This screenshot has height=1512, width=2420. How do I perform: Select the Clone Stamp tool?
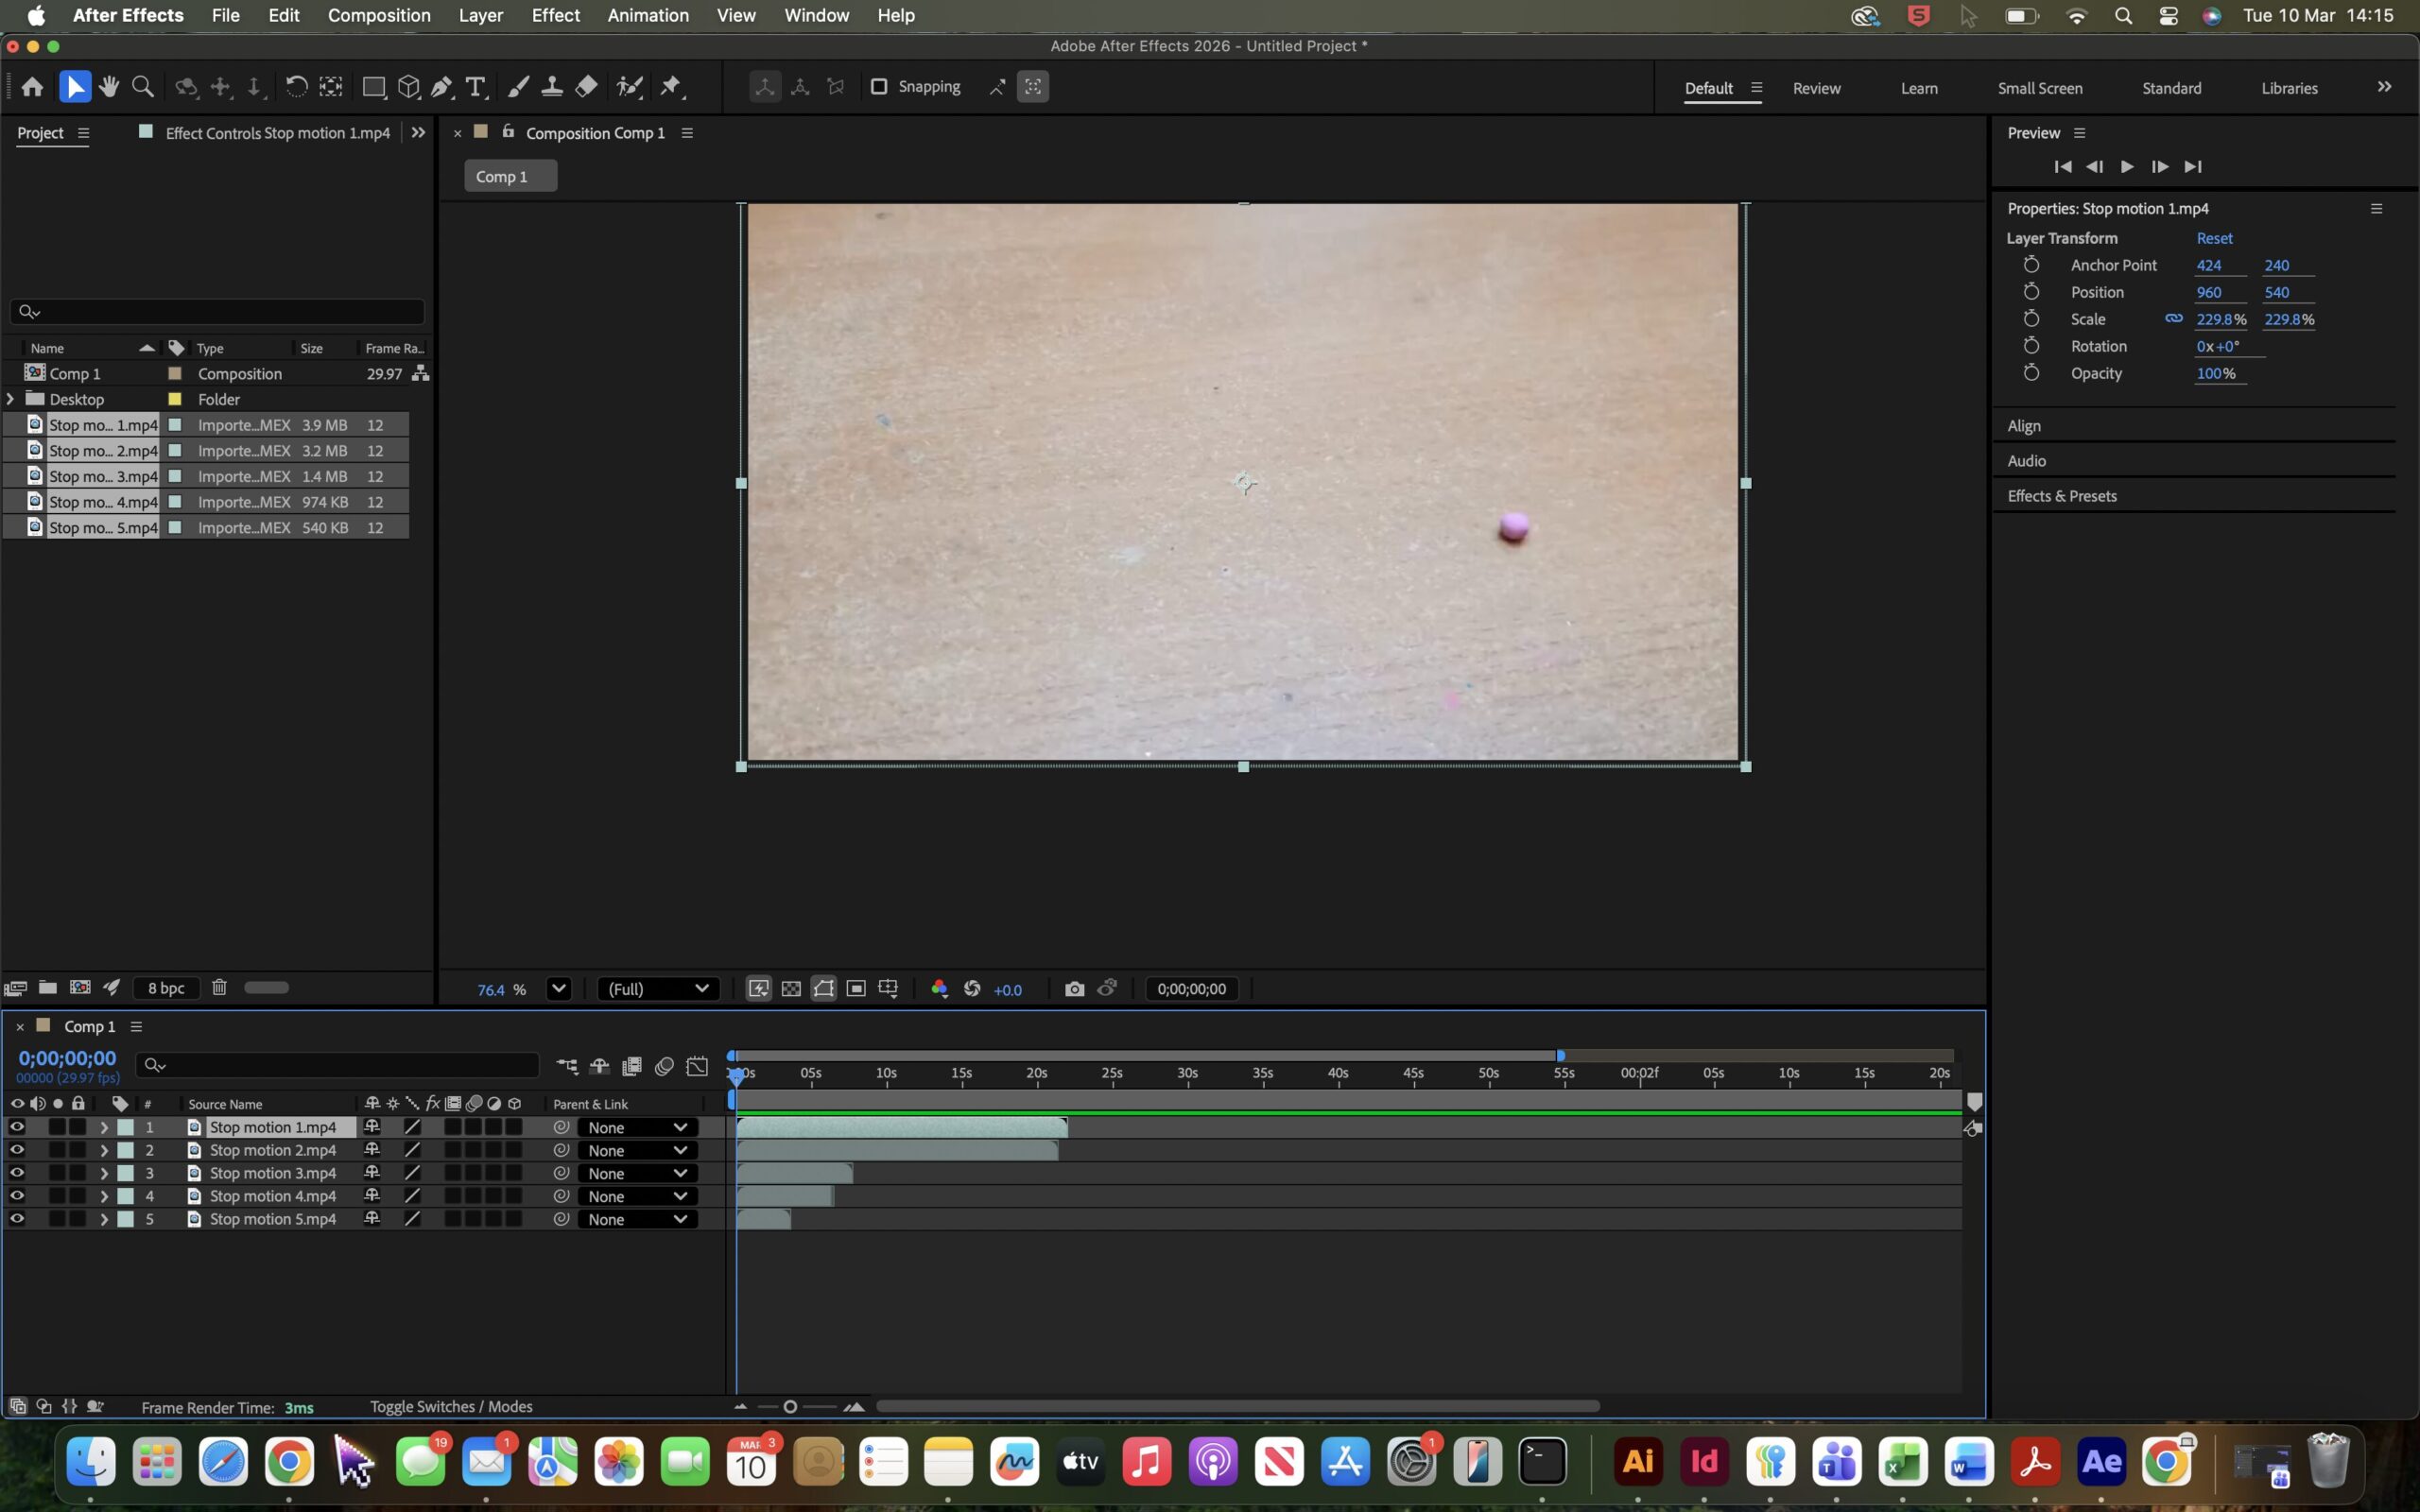pos(551,87)
